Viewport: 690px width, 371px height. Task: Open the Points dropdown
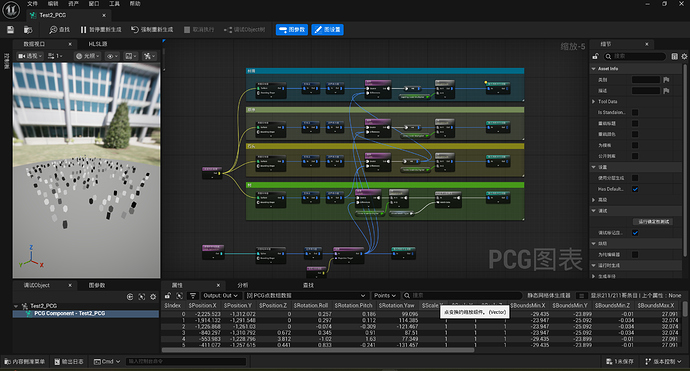385,295
